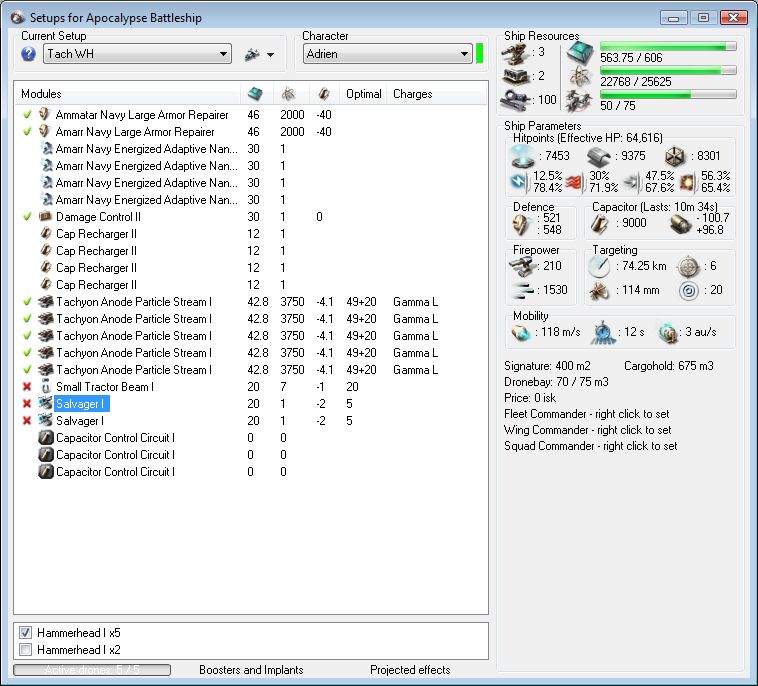Toggle Damage Control II active state
The height and width of the screenshot is (686, 758).
(27, 217)
